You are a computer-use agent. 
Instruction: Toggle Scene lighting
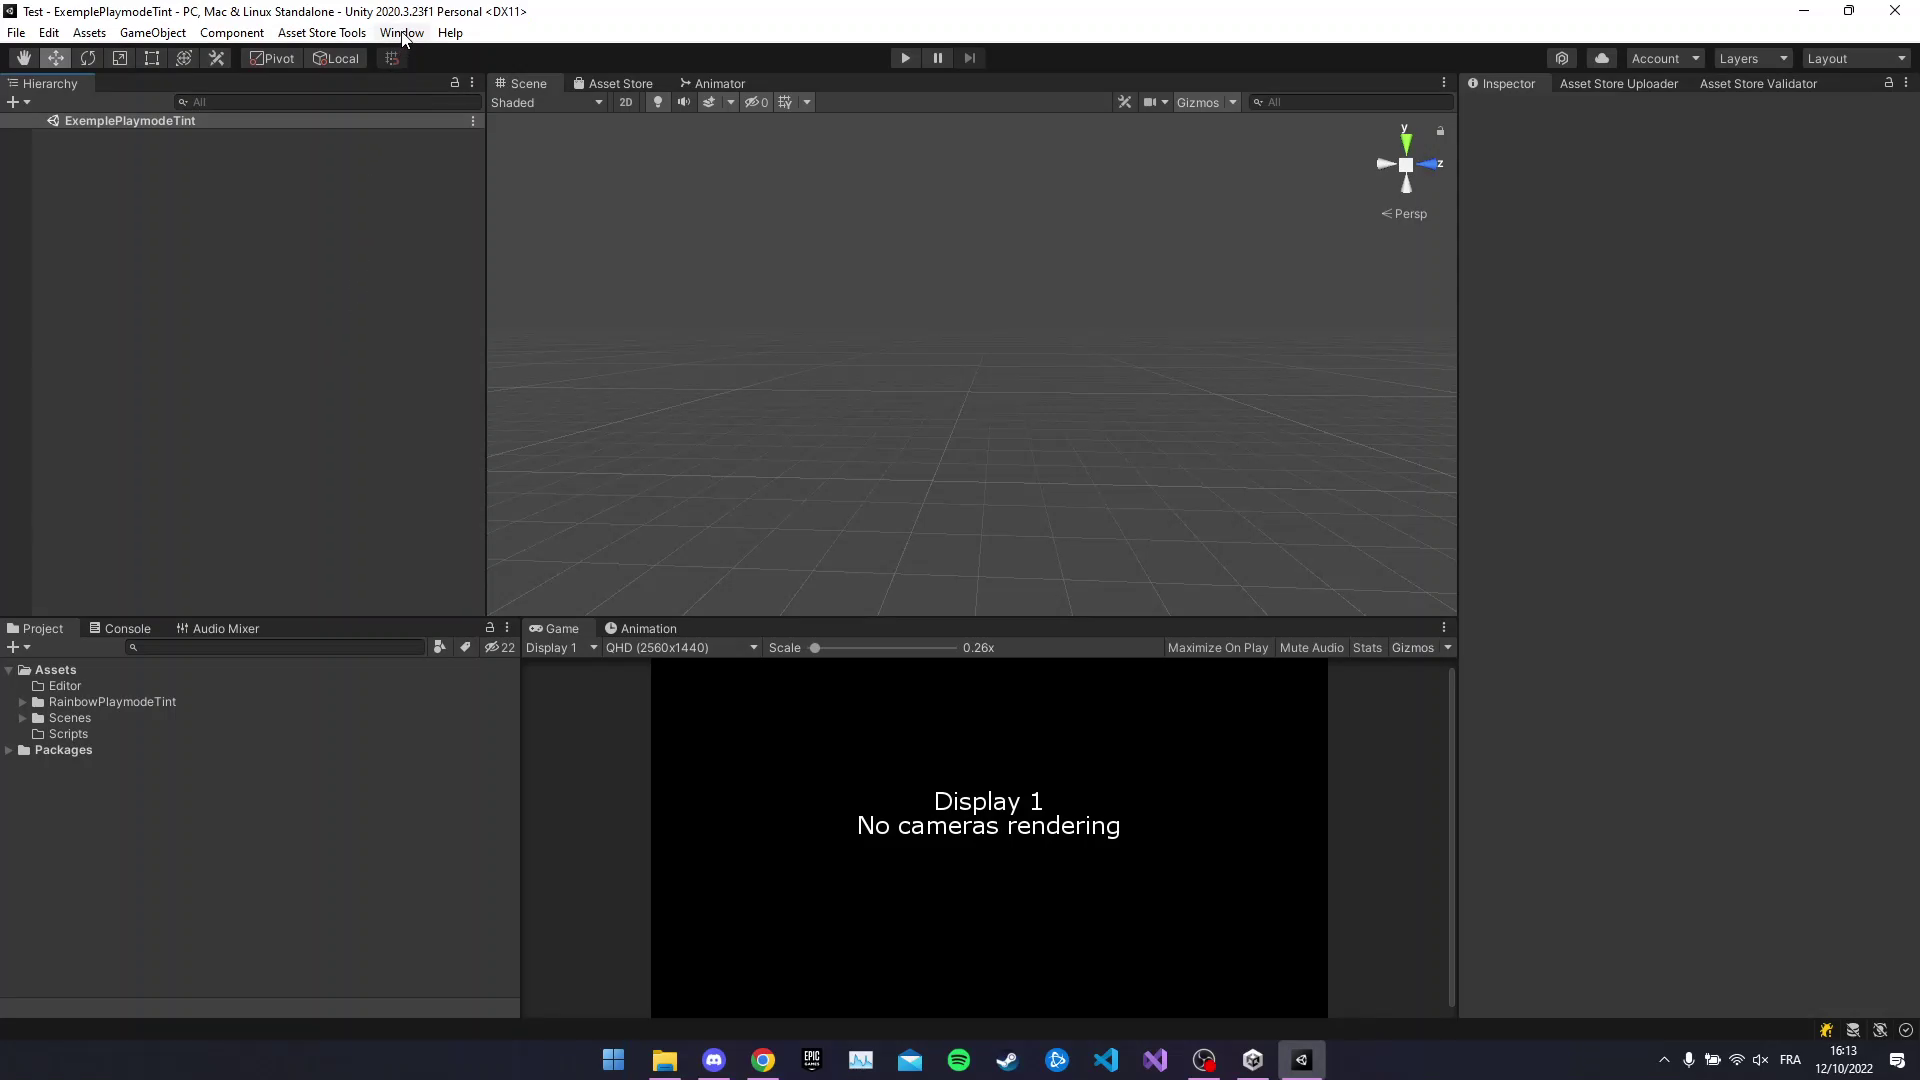657,102
